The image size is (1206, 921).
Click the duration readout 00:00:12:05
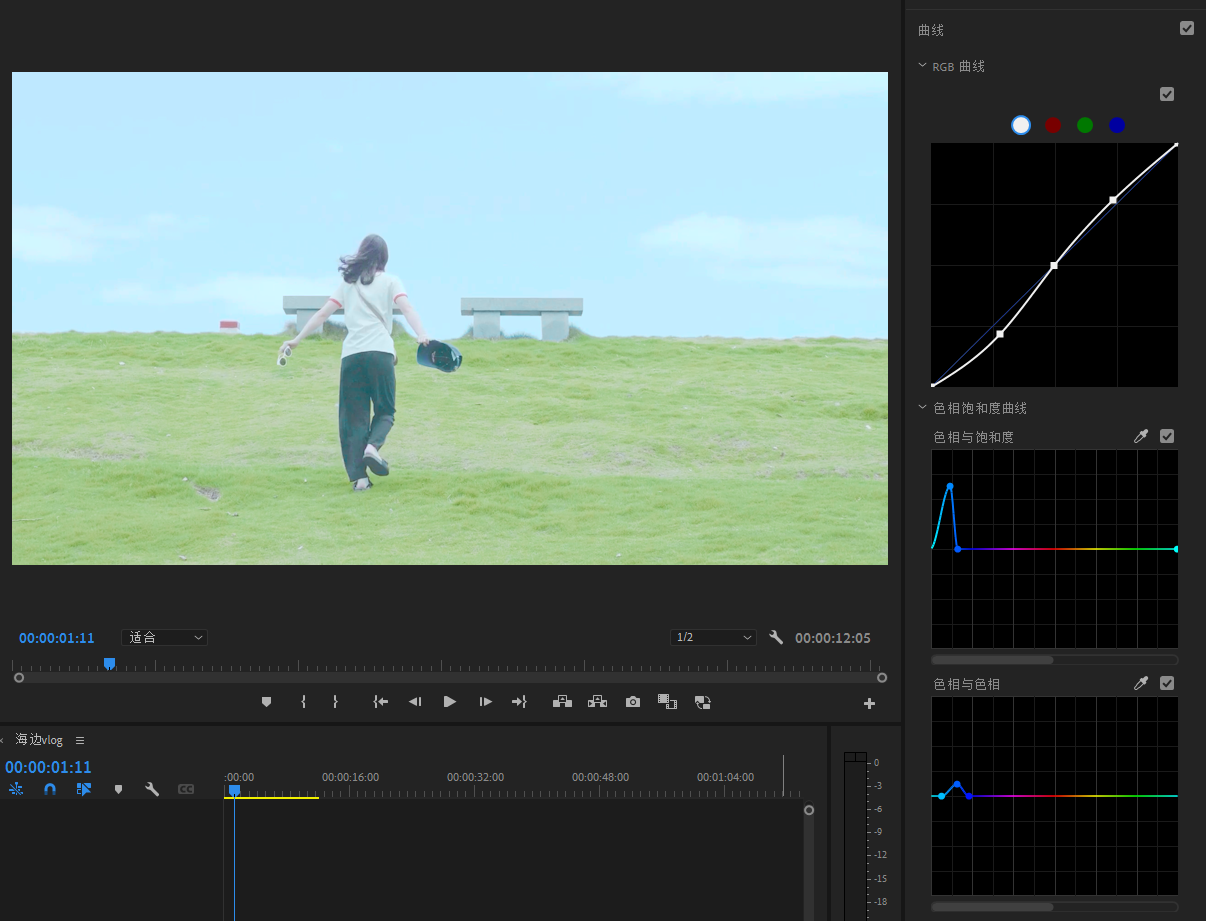tap(833, 638)
